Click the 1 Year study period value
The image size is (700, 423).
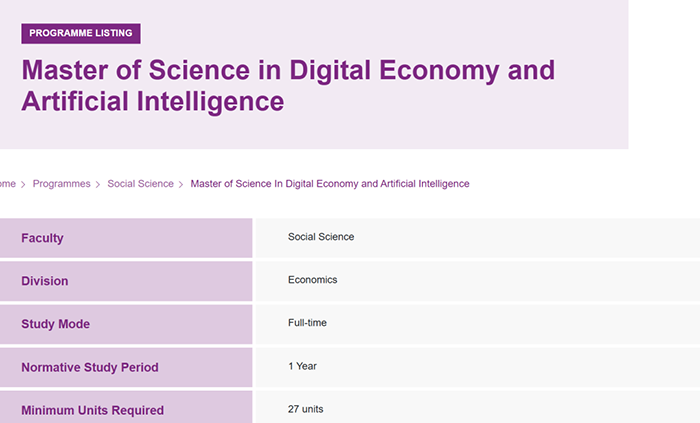coord(302,366)
